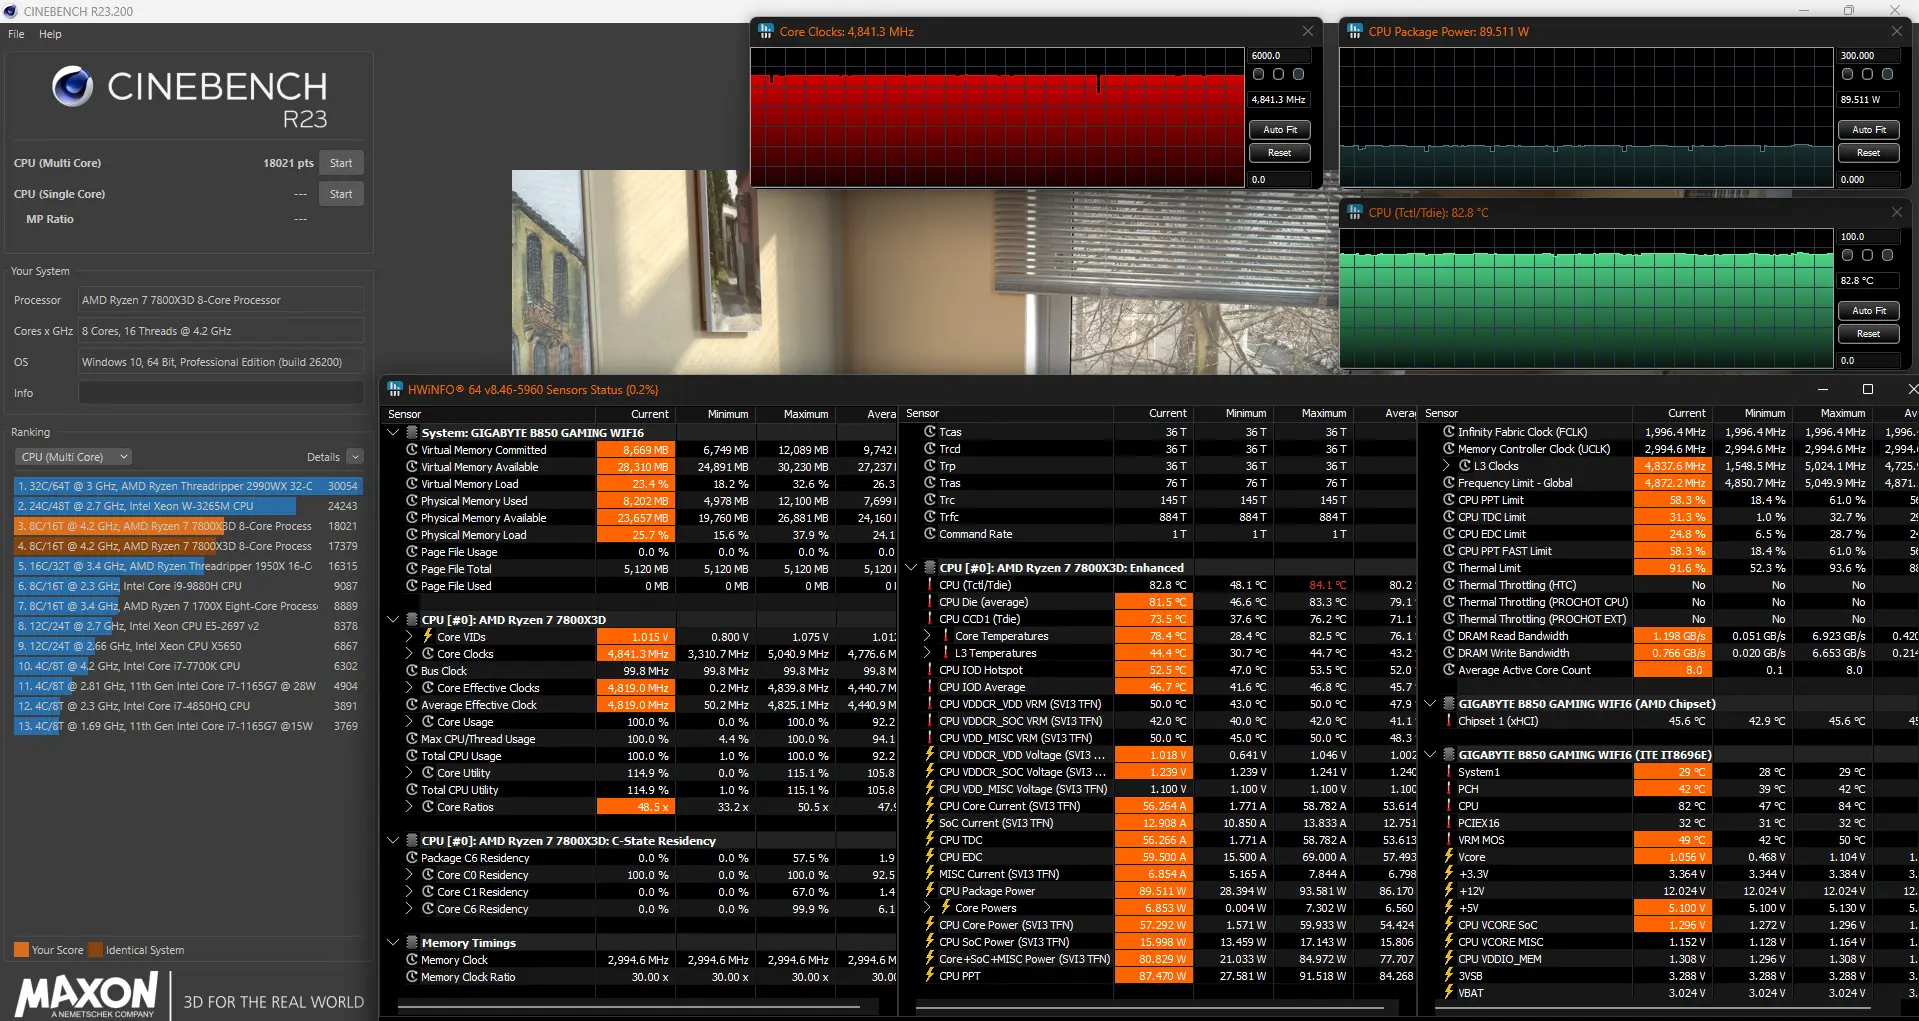Select middle radio option in CPU Package Power graph
Screen dimensions: 1919x1021
point(1868,74)
